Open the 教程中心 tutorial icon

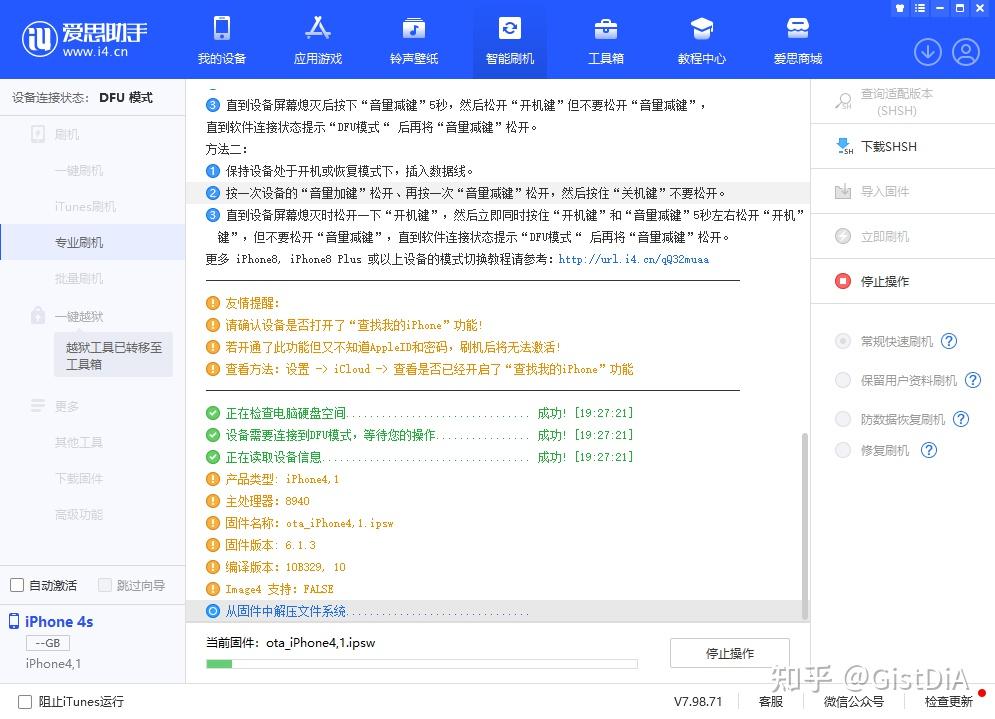click(x=702, y=29)
